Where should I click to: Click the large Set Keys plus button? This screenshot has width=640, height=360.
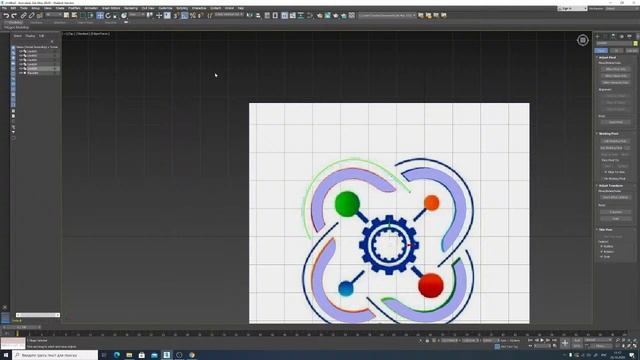tap(565, 343)
